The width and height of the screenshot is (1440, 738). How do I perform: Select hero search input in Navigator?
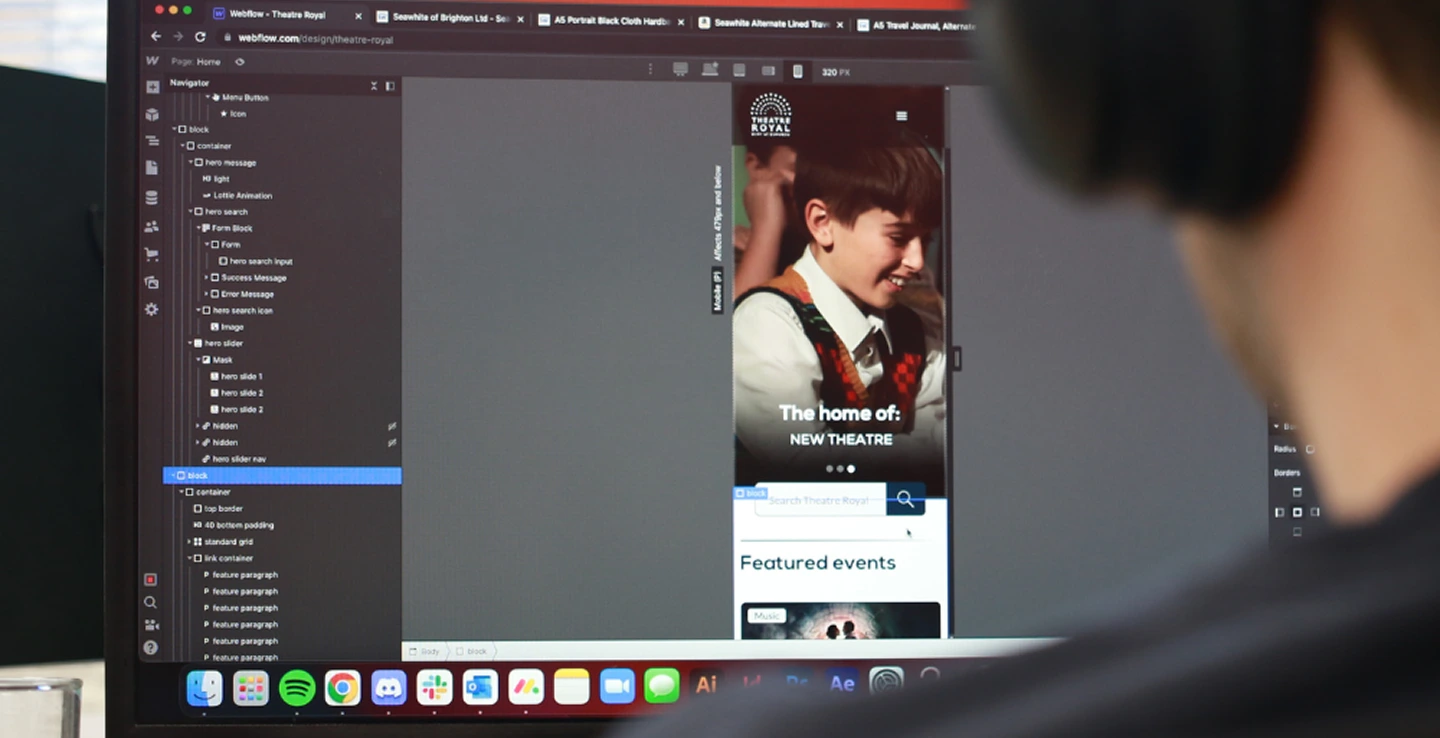[x=256, y=261]
